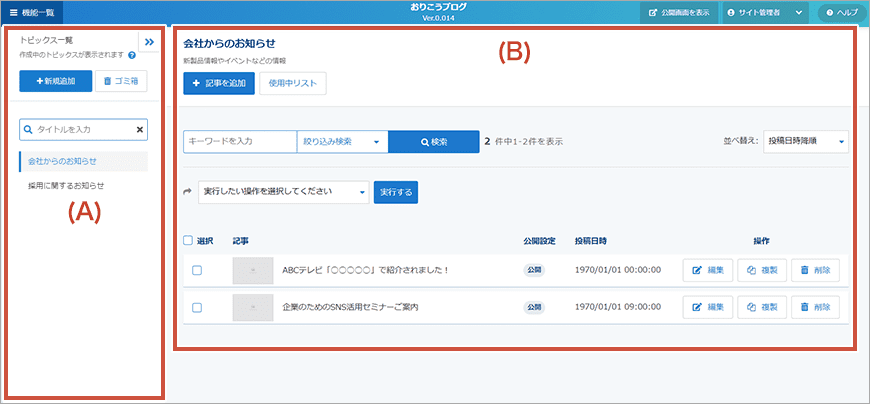
Task: Clear the title search with X icon
Action: tap(139, 129)
